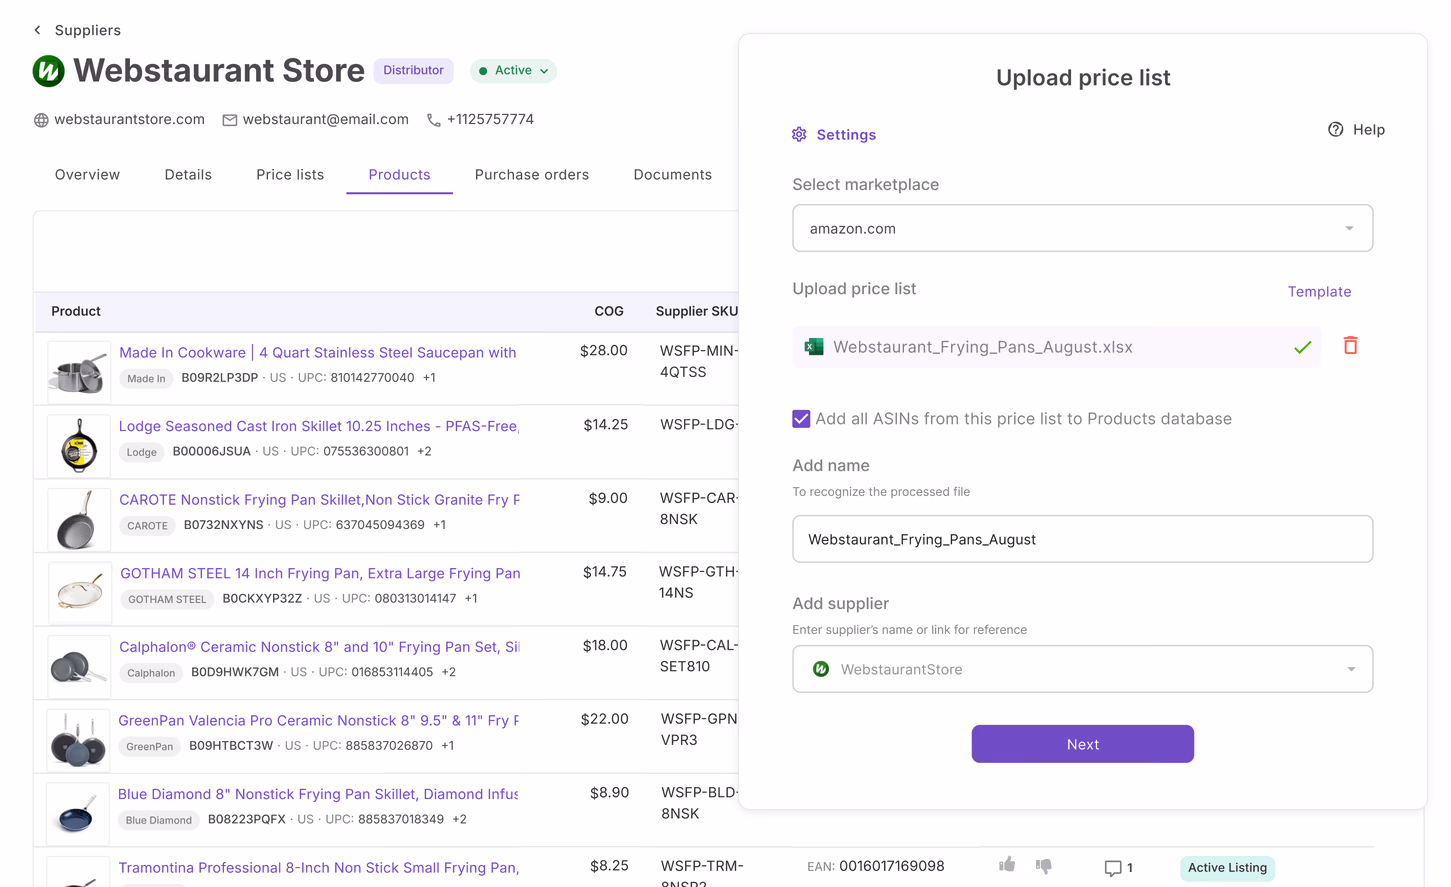Image resolution: width=1451 pixels, height=887 pixels.
Task: Click the globe website icon
Action: tap(41, 120)
